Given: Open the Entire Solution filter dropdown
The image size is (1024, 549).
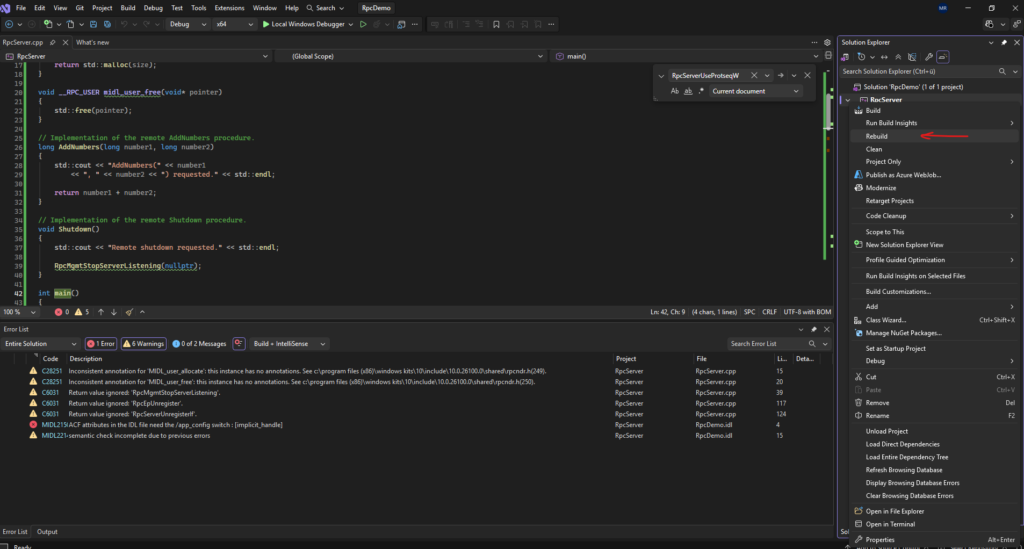Looking at the screenshot, I should pos(40,343).
